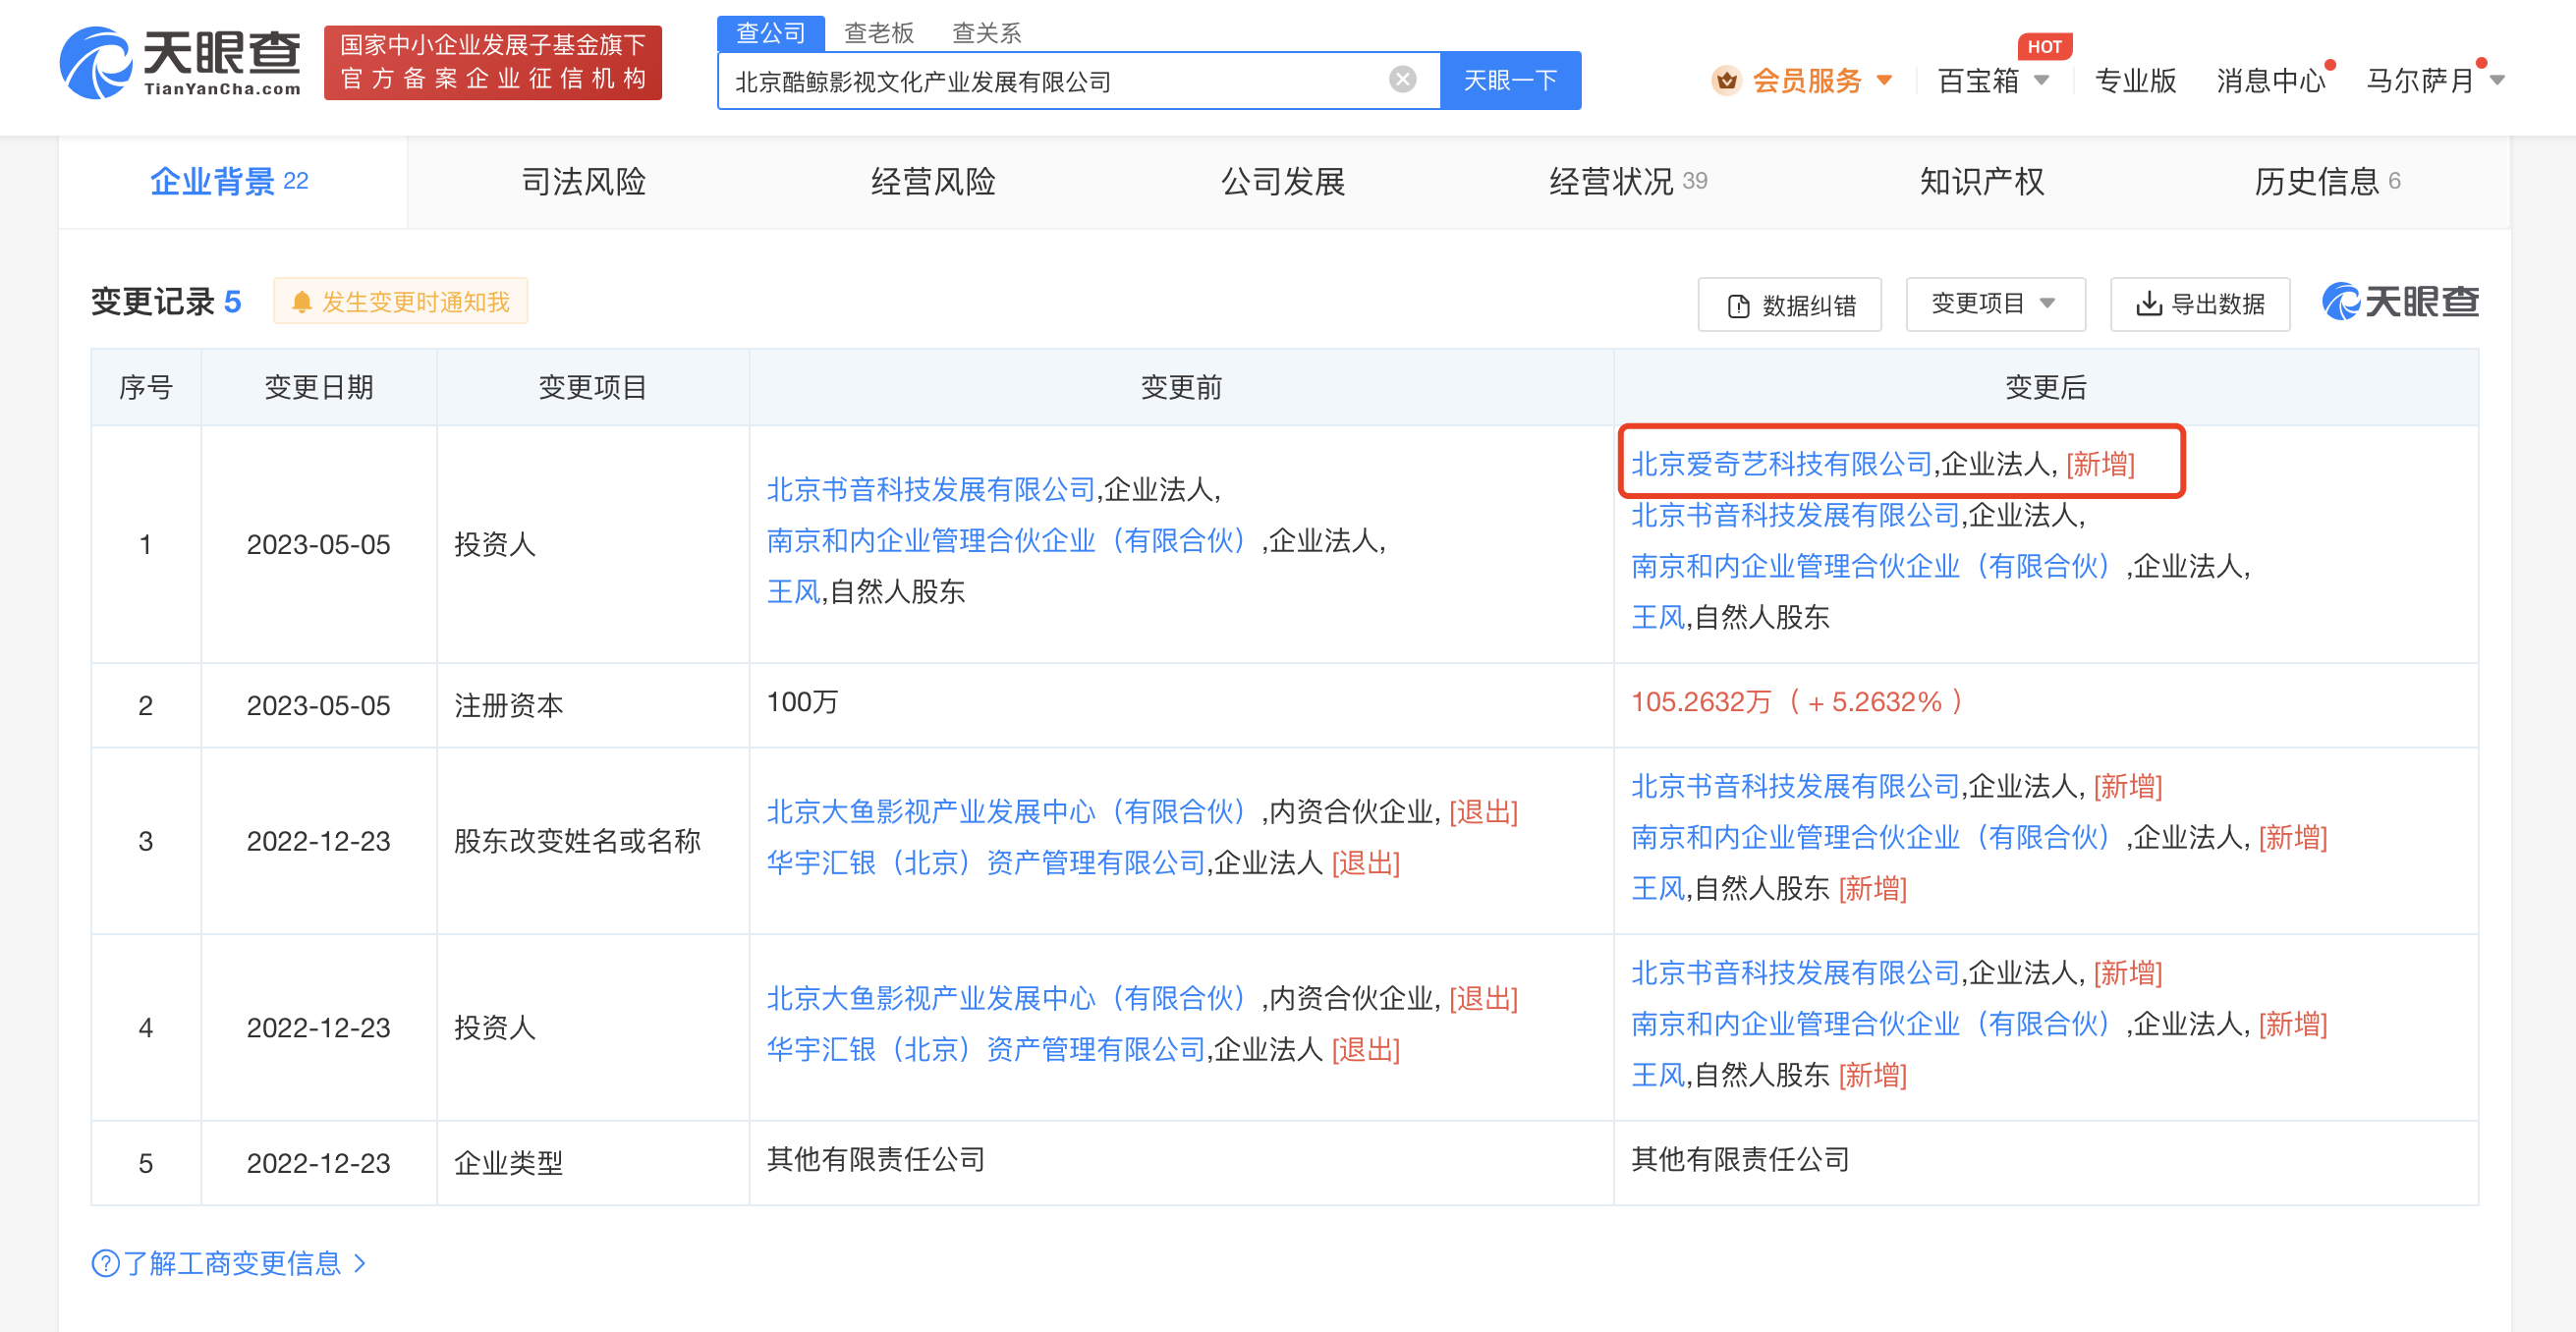Click the 100万 value in row 2

tap(802, 702)
